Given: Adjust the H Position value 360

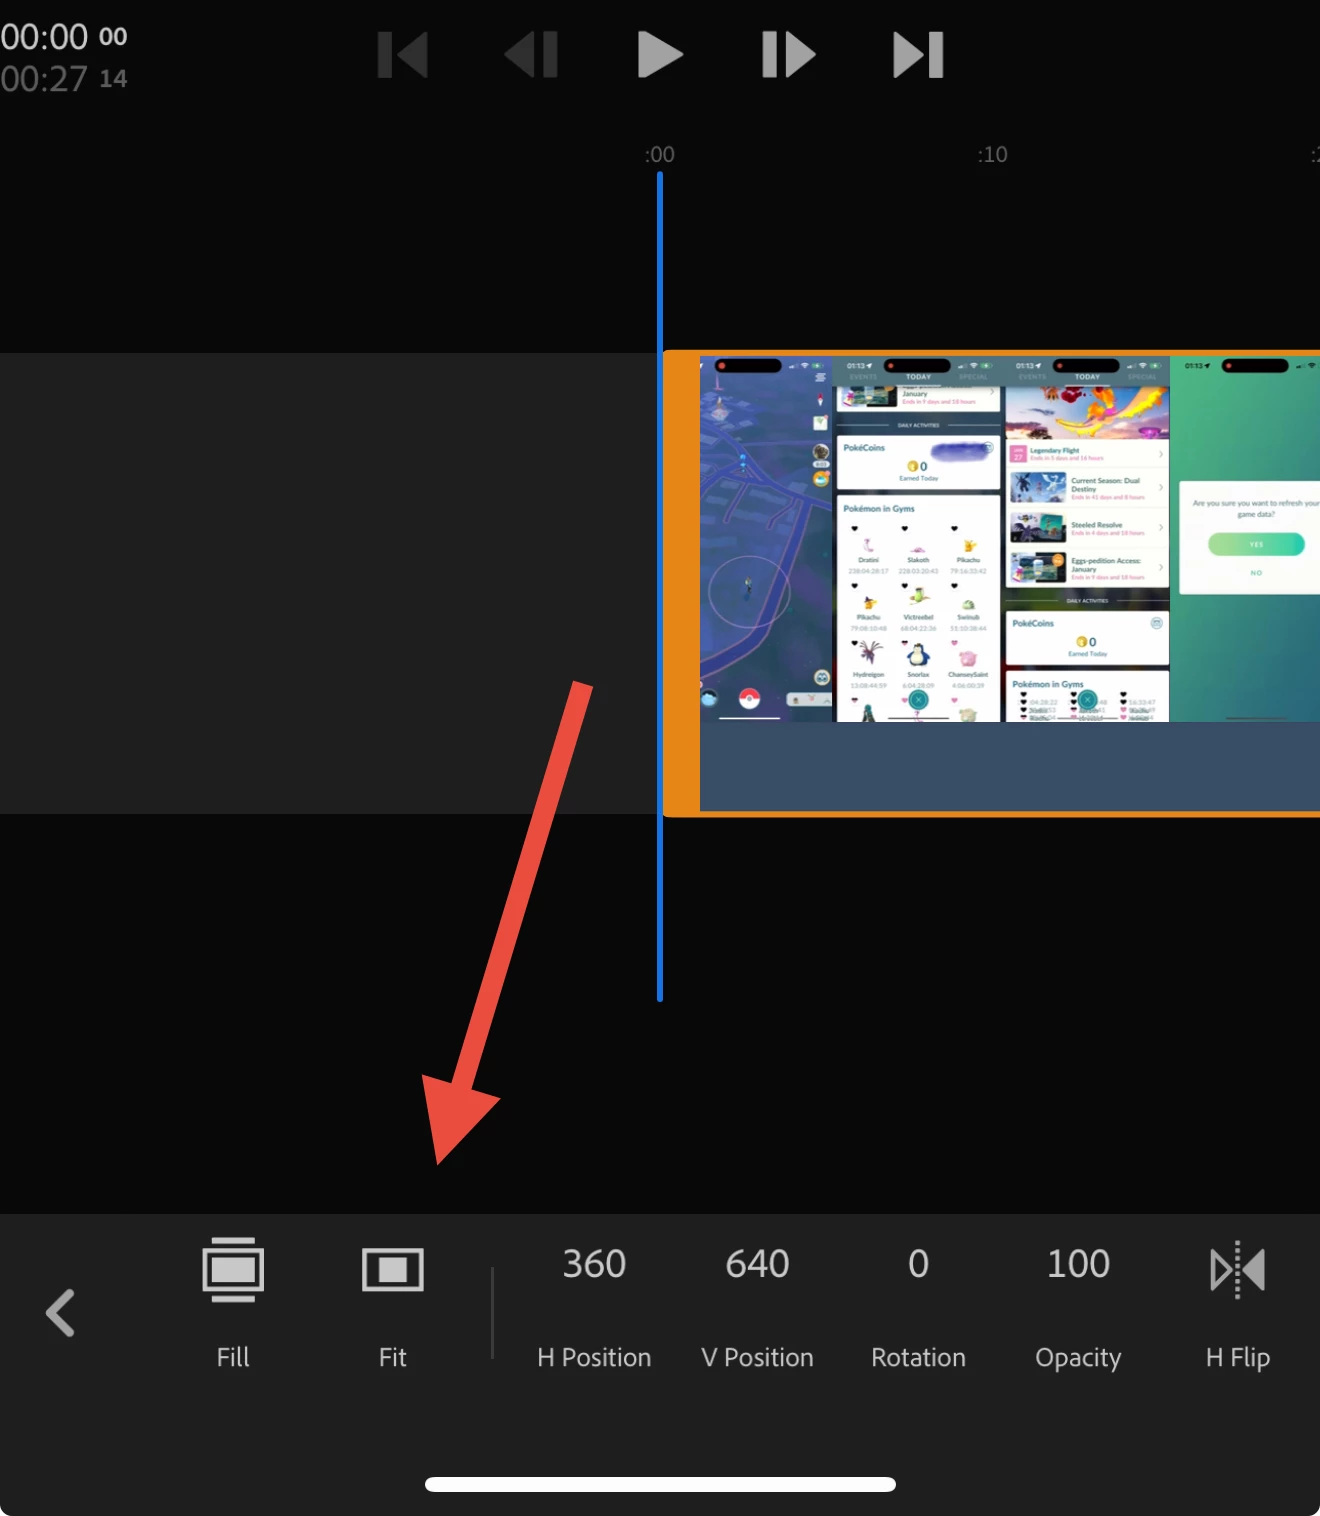Looking at the screenshot, I should (594, 1264).
